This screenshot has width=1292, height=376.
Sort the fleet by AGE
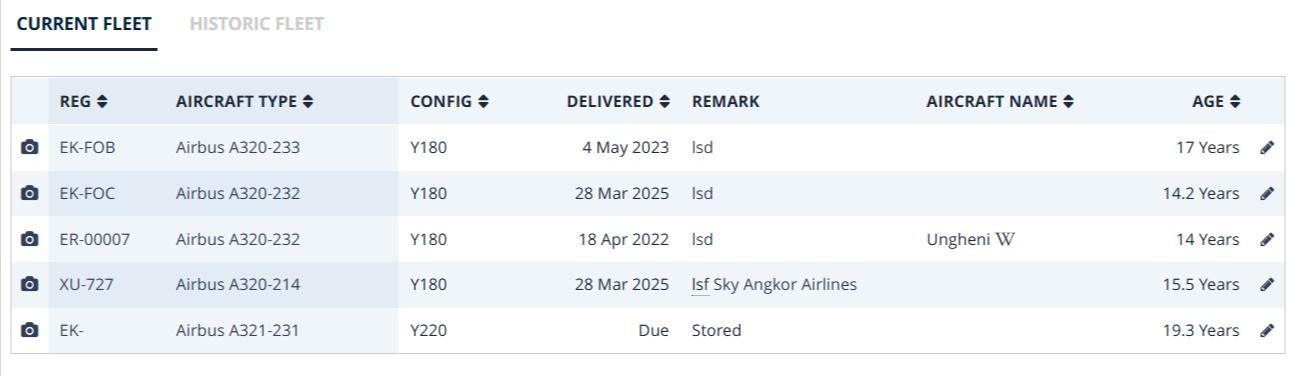pos(1216,102)
